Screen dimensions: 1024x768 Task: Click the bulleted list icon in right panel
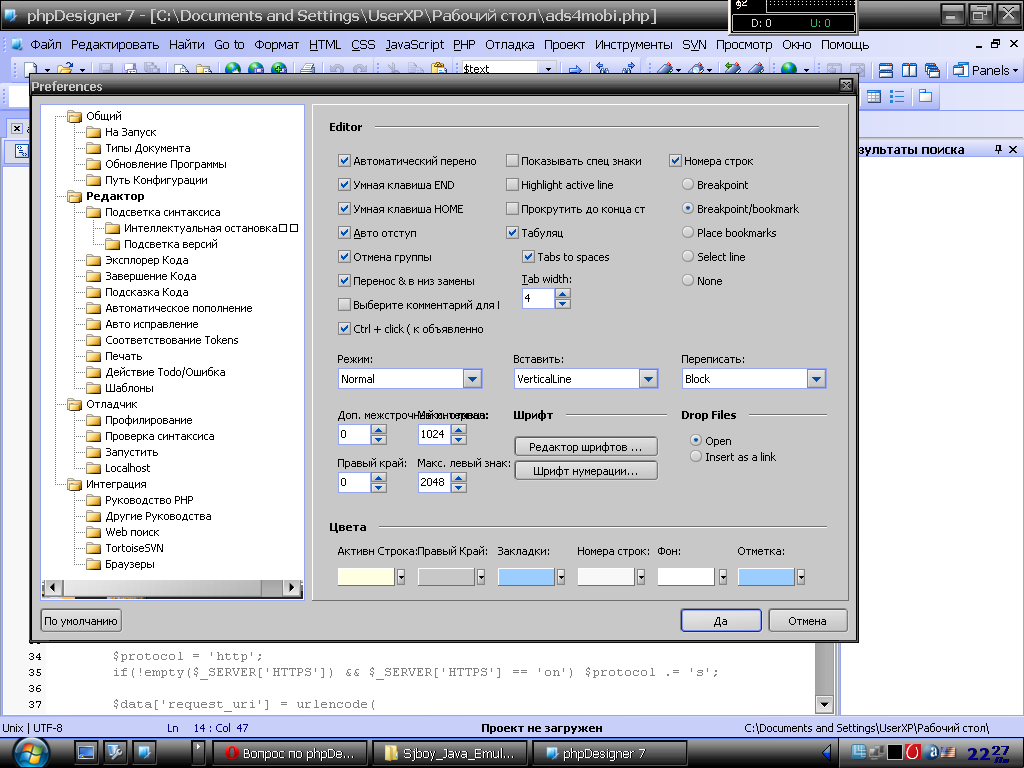click(x=897, y=97)
